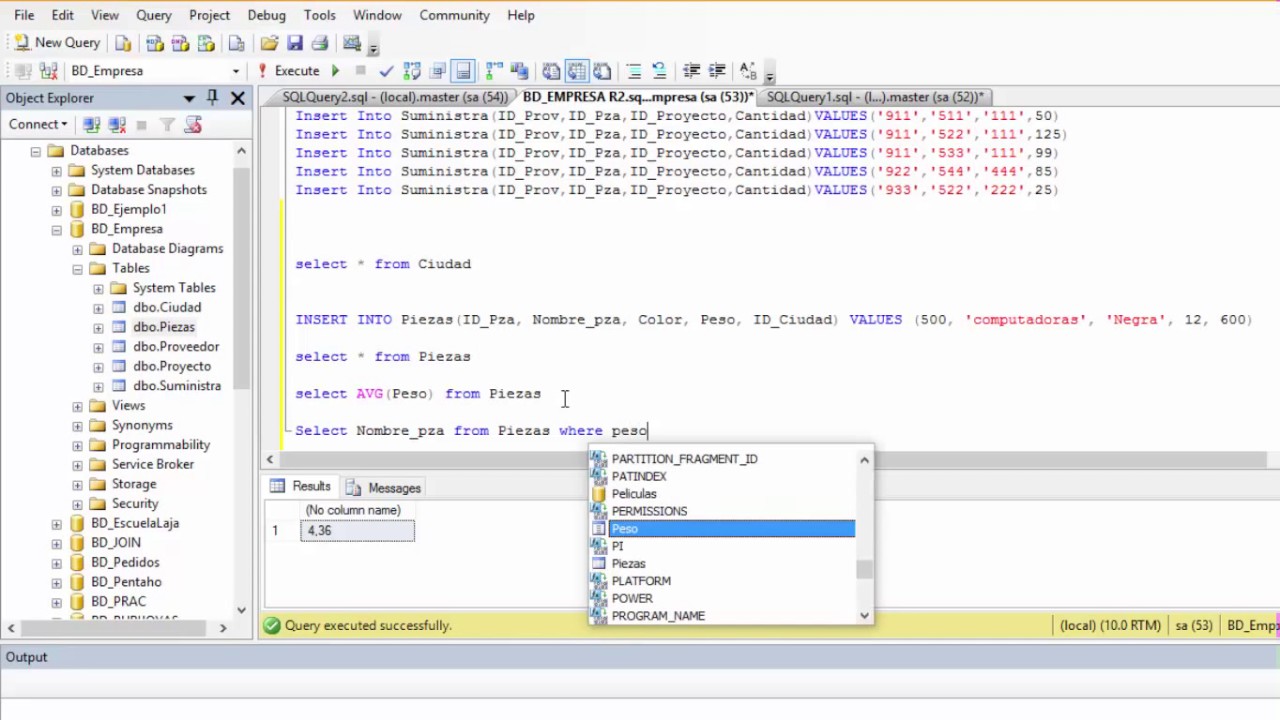Switch output to Results to Grid
Image resolution: width=1280 pixels, height=720 pixels.
click(x=577, y=71)
